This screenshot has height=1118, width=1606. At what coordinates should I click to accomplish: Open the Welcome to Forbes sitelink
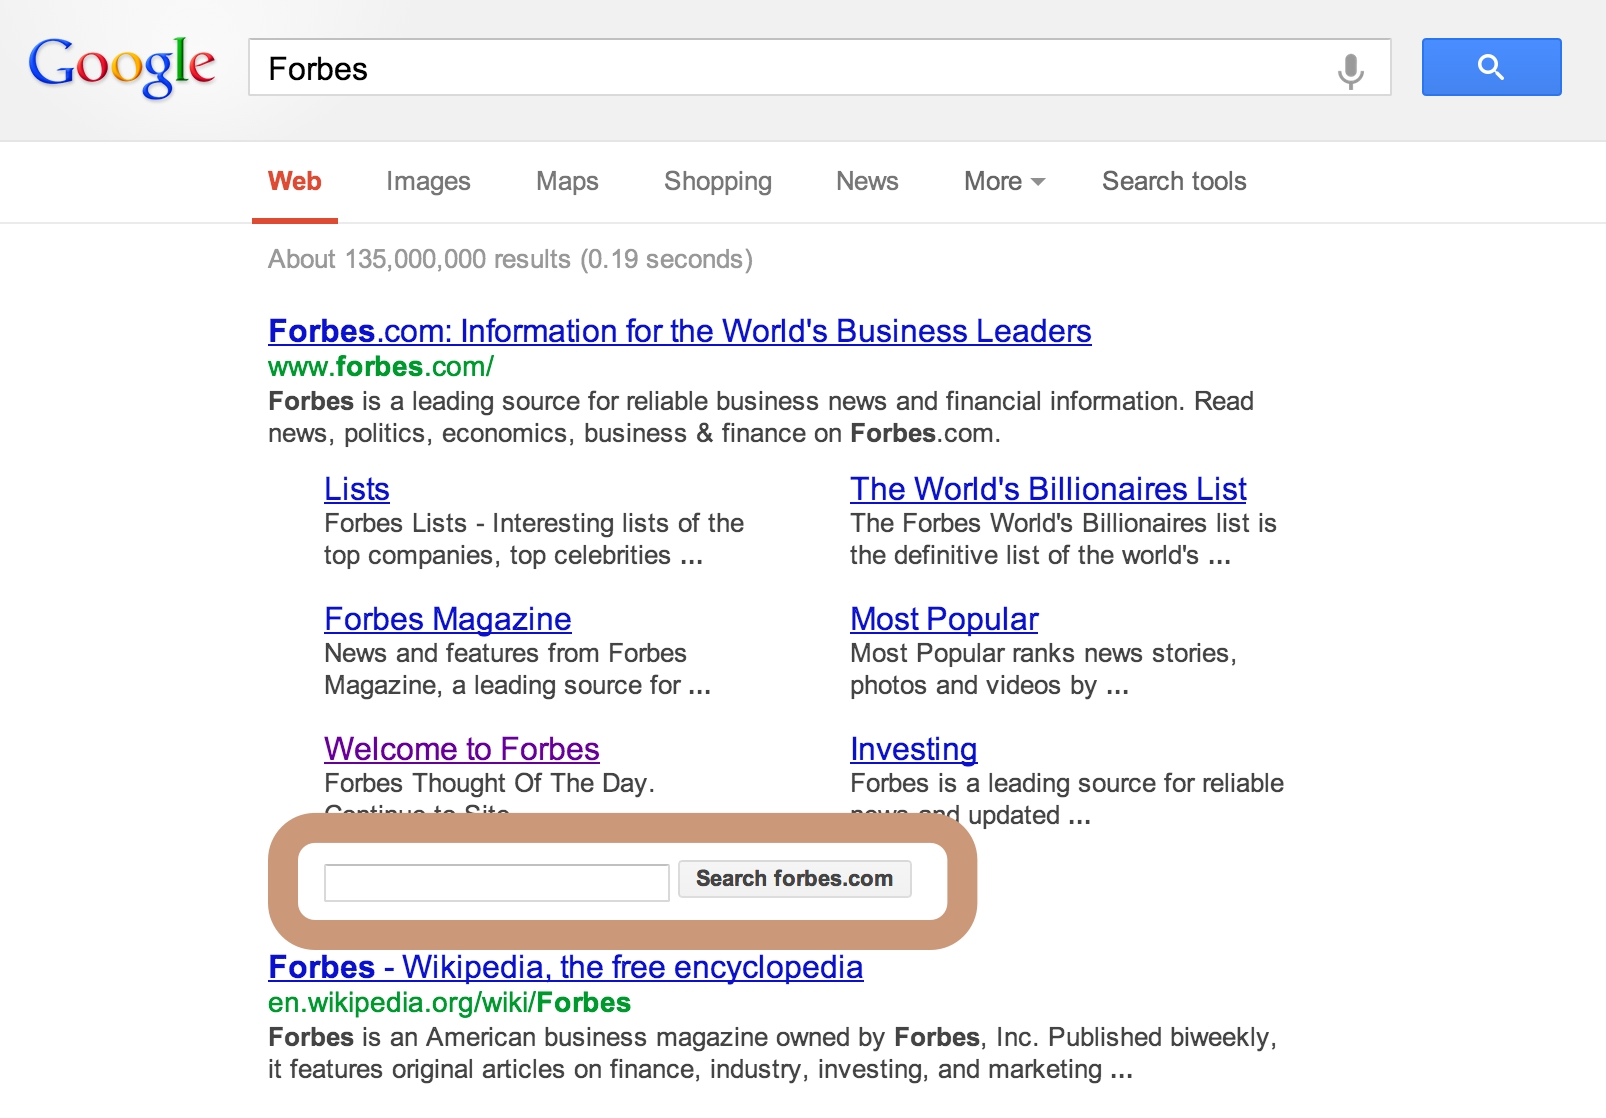461,748
